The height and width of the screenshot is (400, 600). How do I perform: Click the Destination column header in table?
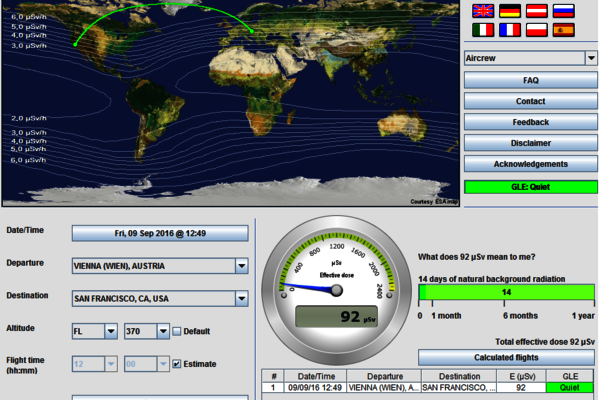click(x=459, y=376)
